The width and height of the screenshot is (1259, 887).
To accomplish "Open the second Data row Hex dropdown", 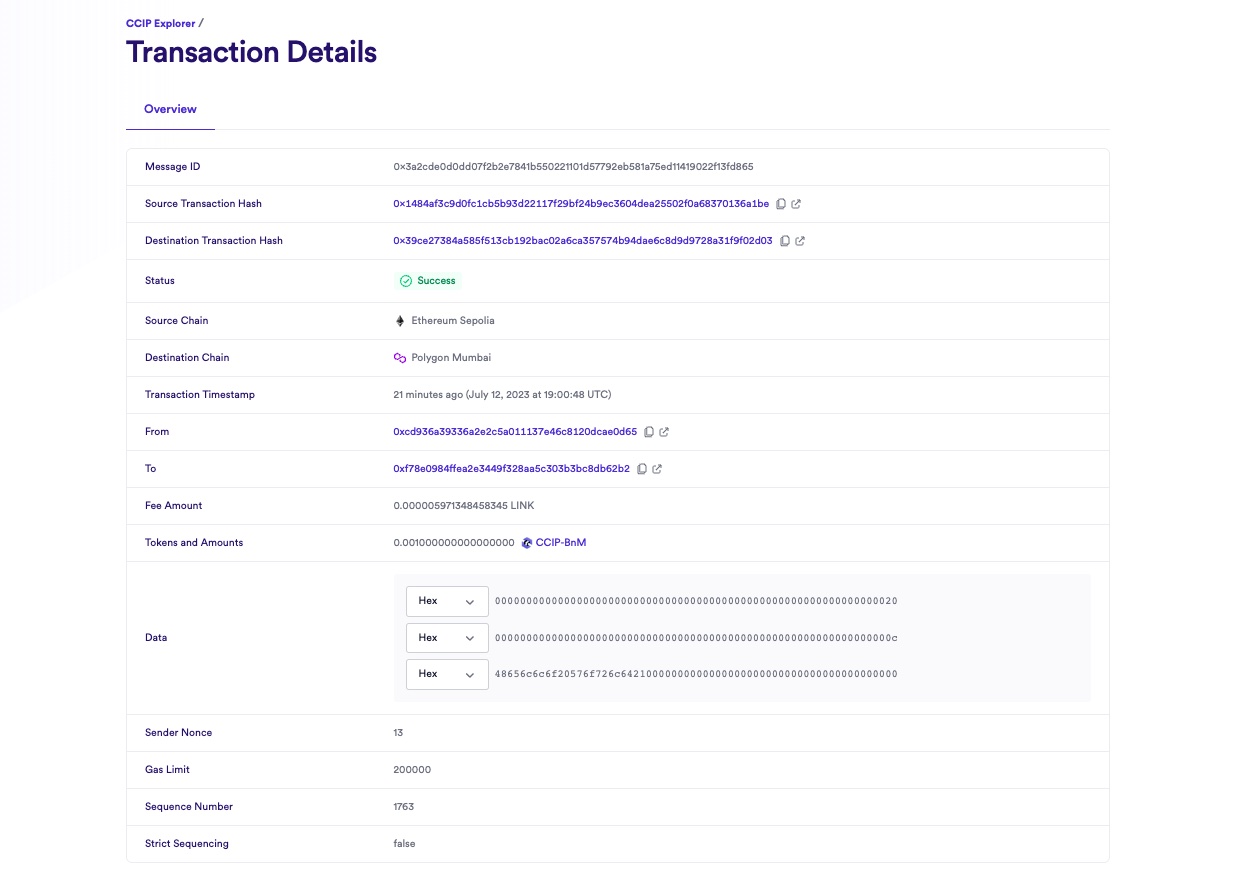I will (x=447, y=638).
